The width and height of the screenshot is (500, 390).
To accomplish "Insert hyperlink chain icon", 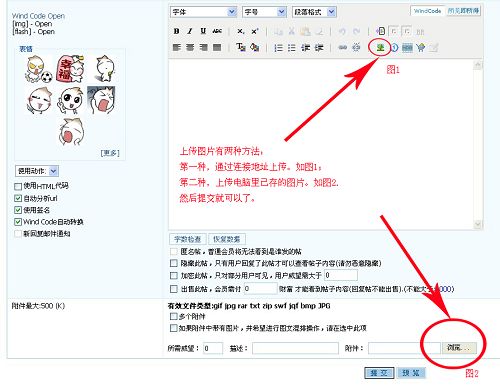I will pos(342,48).
